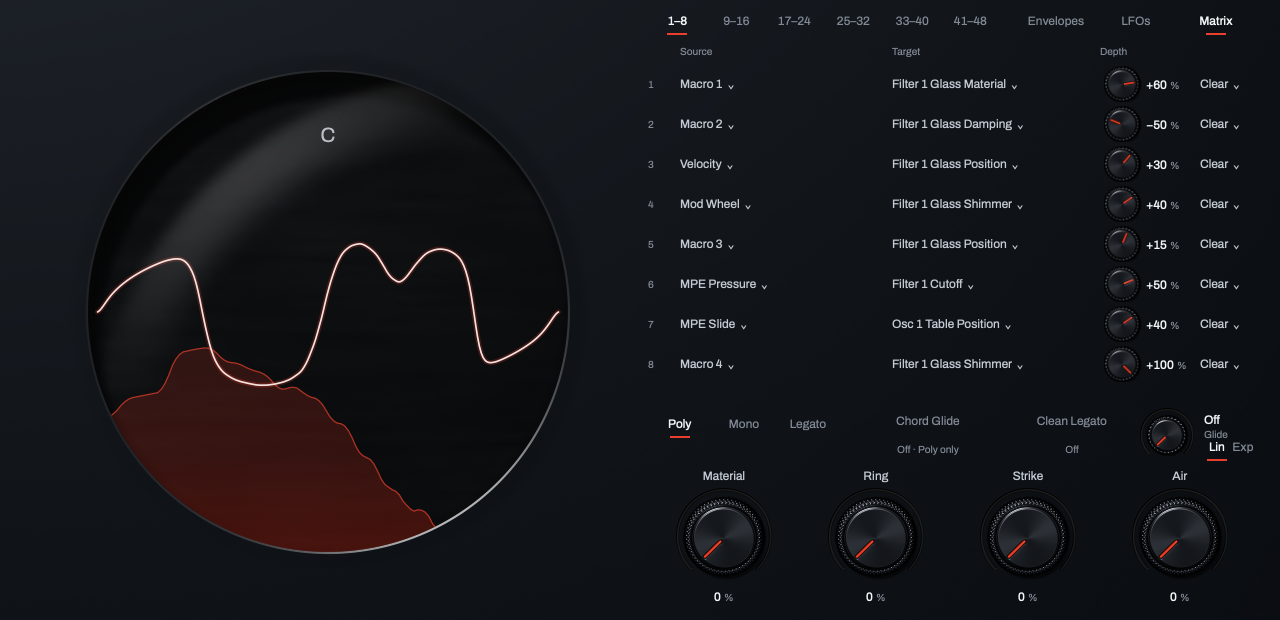Click the Strike macro knob
Image resolution: width=1280 pixels, height=620 pixels.
[x=1028, y=536]
